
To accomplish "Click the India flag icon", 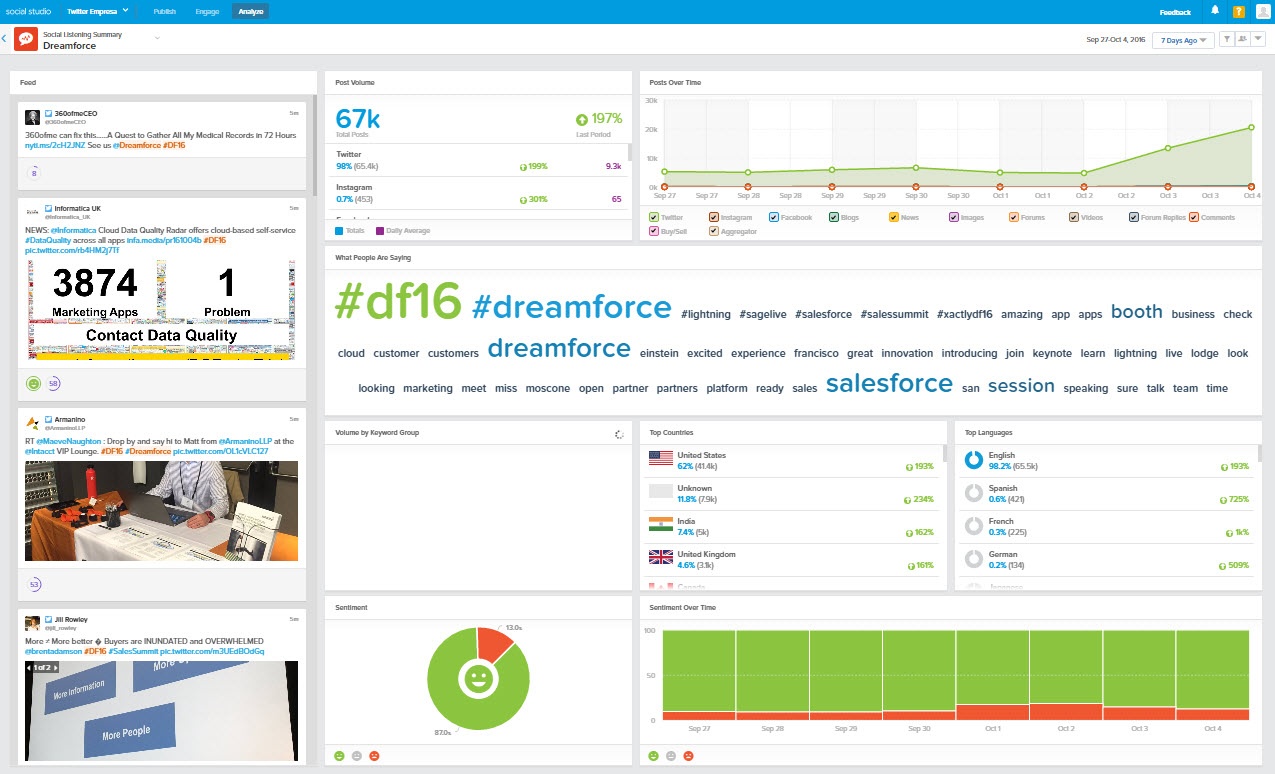I will [x=660, y=524].
